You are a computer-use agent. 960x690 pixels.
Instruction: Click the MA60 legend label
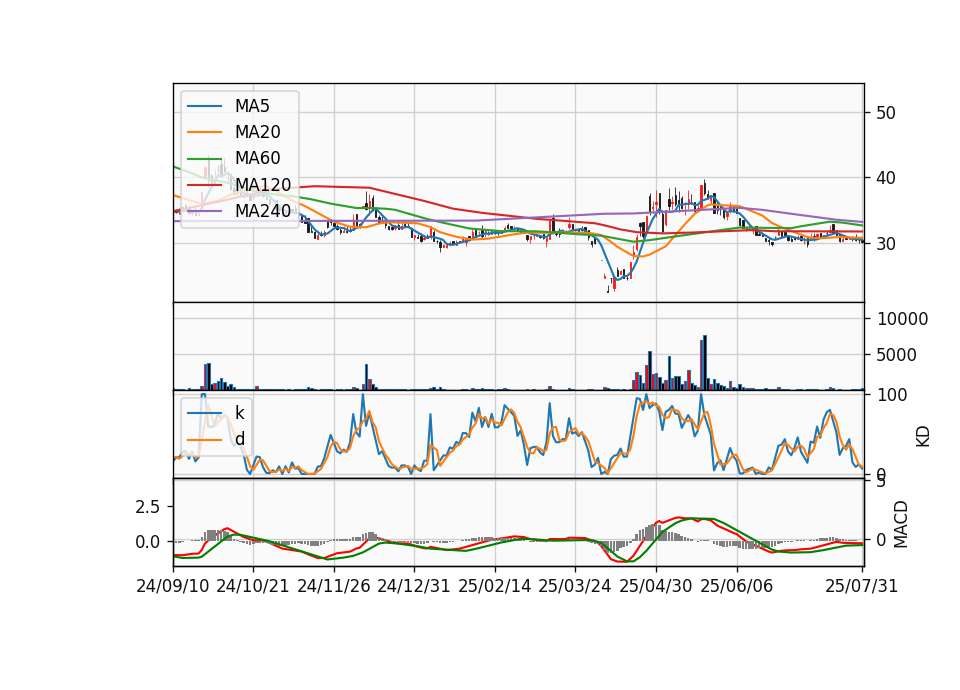pyautogui.click(x=257, y=158)
